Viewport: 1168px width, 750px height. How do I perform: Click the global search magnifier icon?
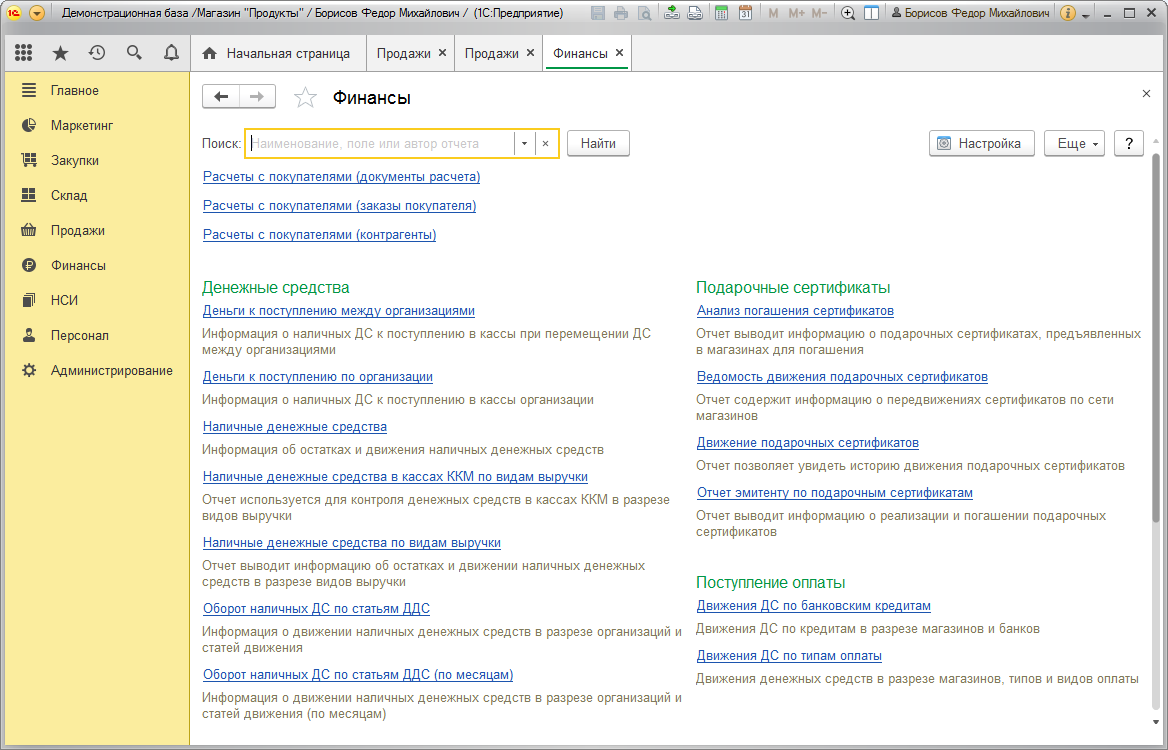134,53
